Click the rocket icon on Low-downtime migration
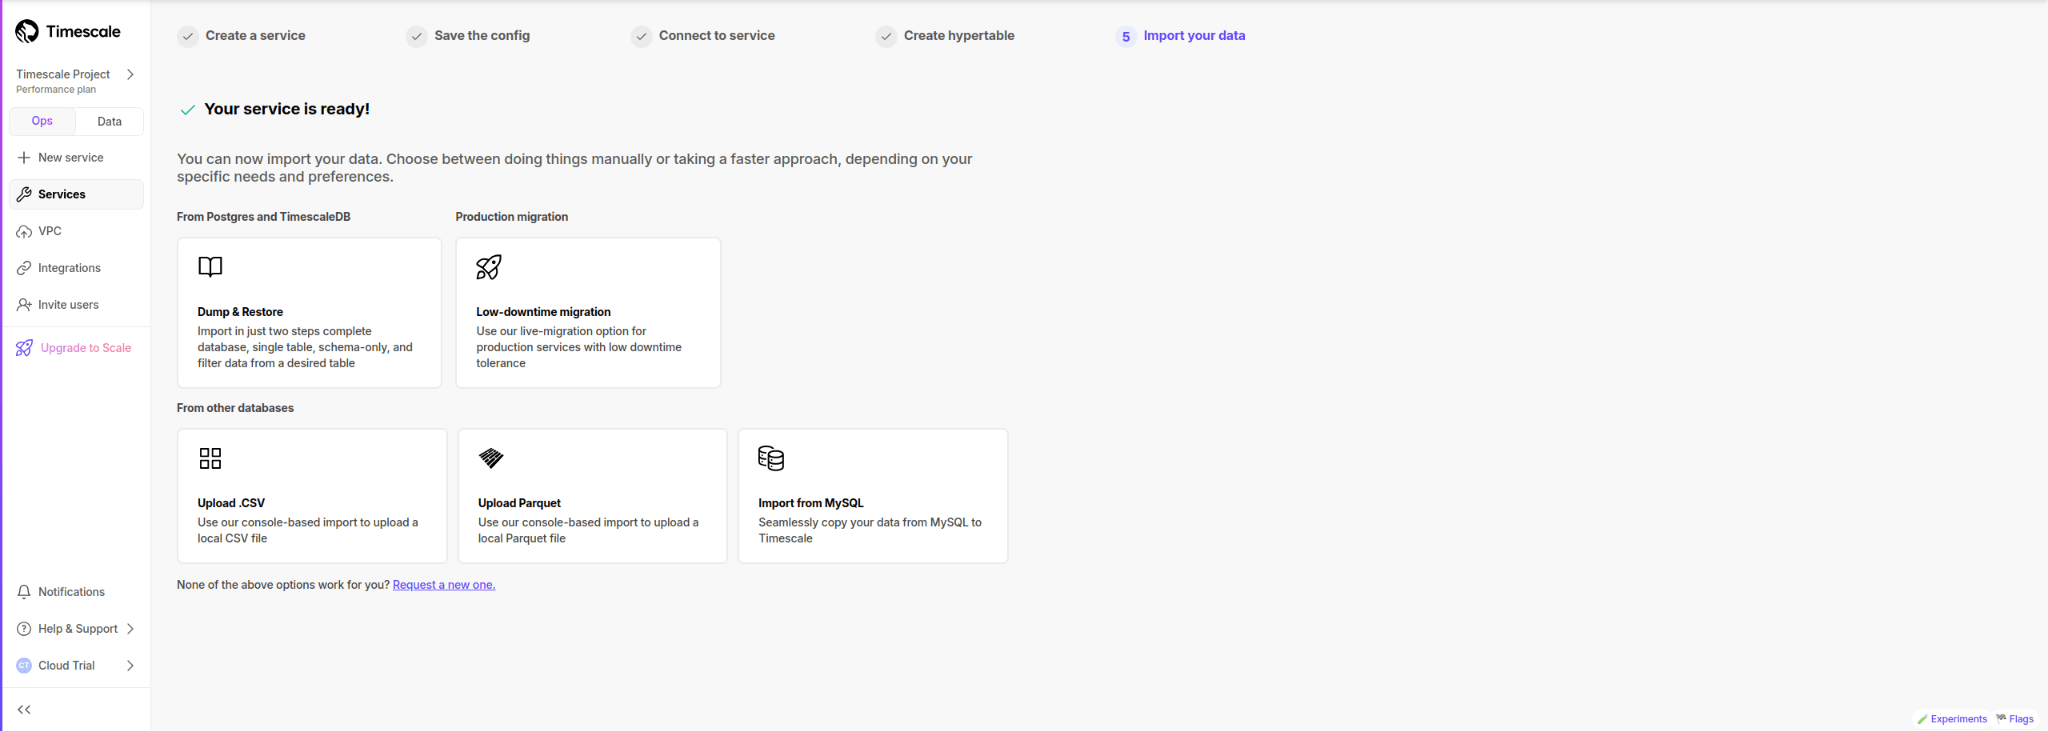Viewport: 2048px width, 731px height. 489,267
